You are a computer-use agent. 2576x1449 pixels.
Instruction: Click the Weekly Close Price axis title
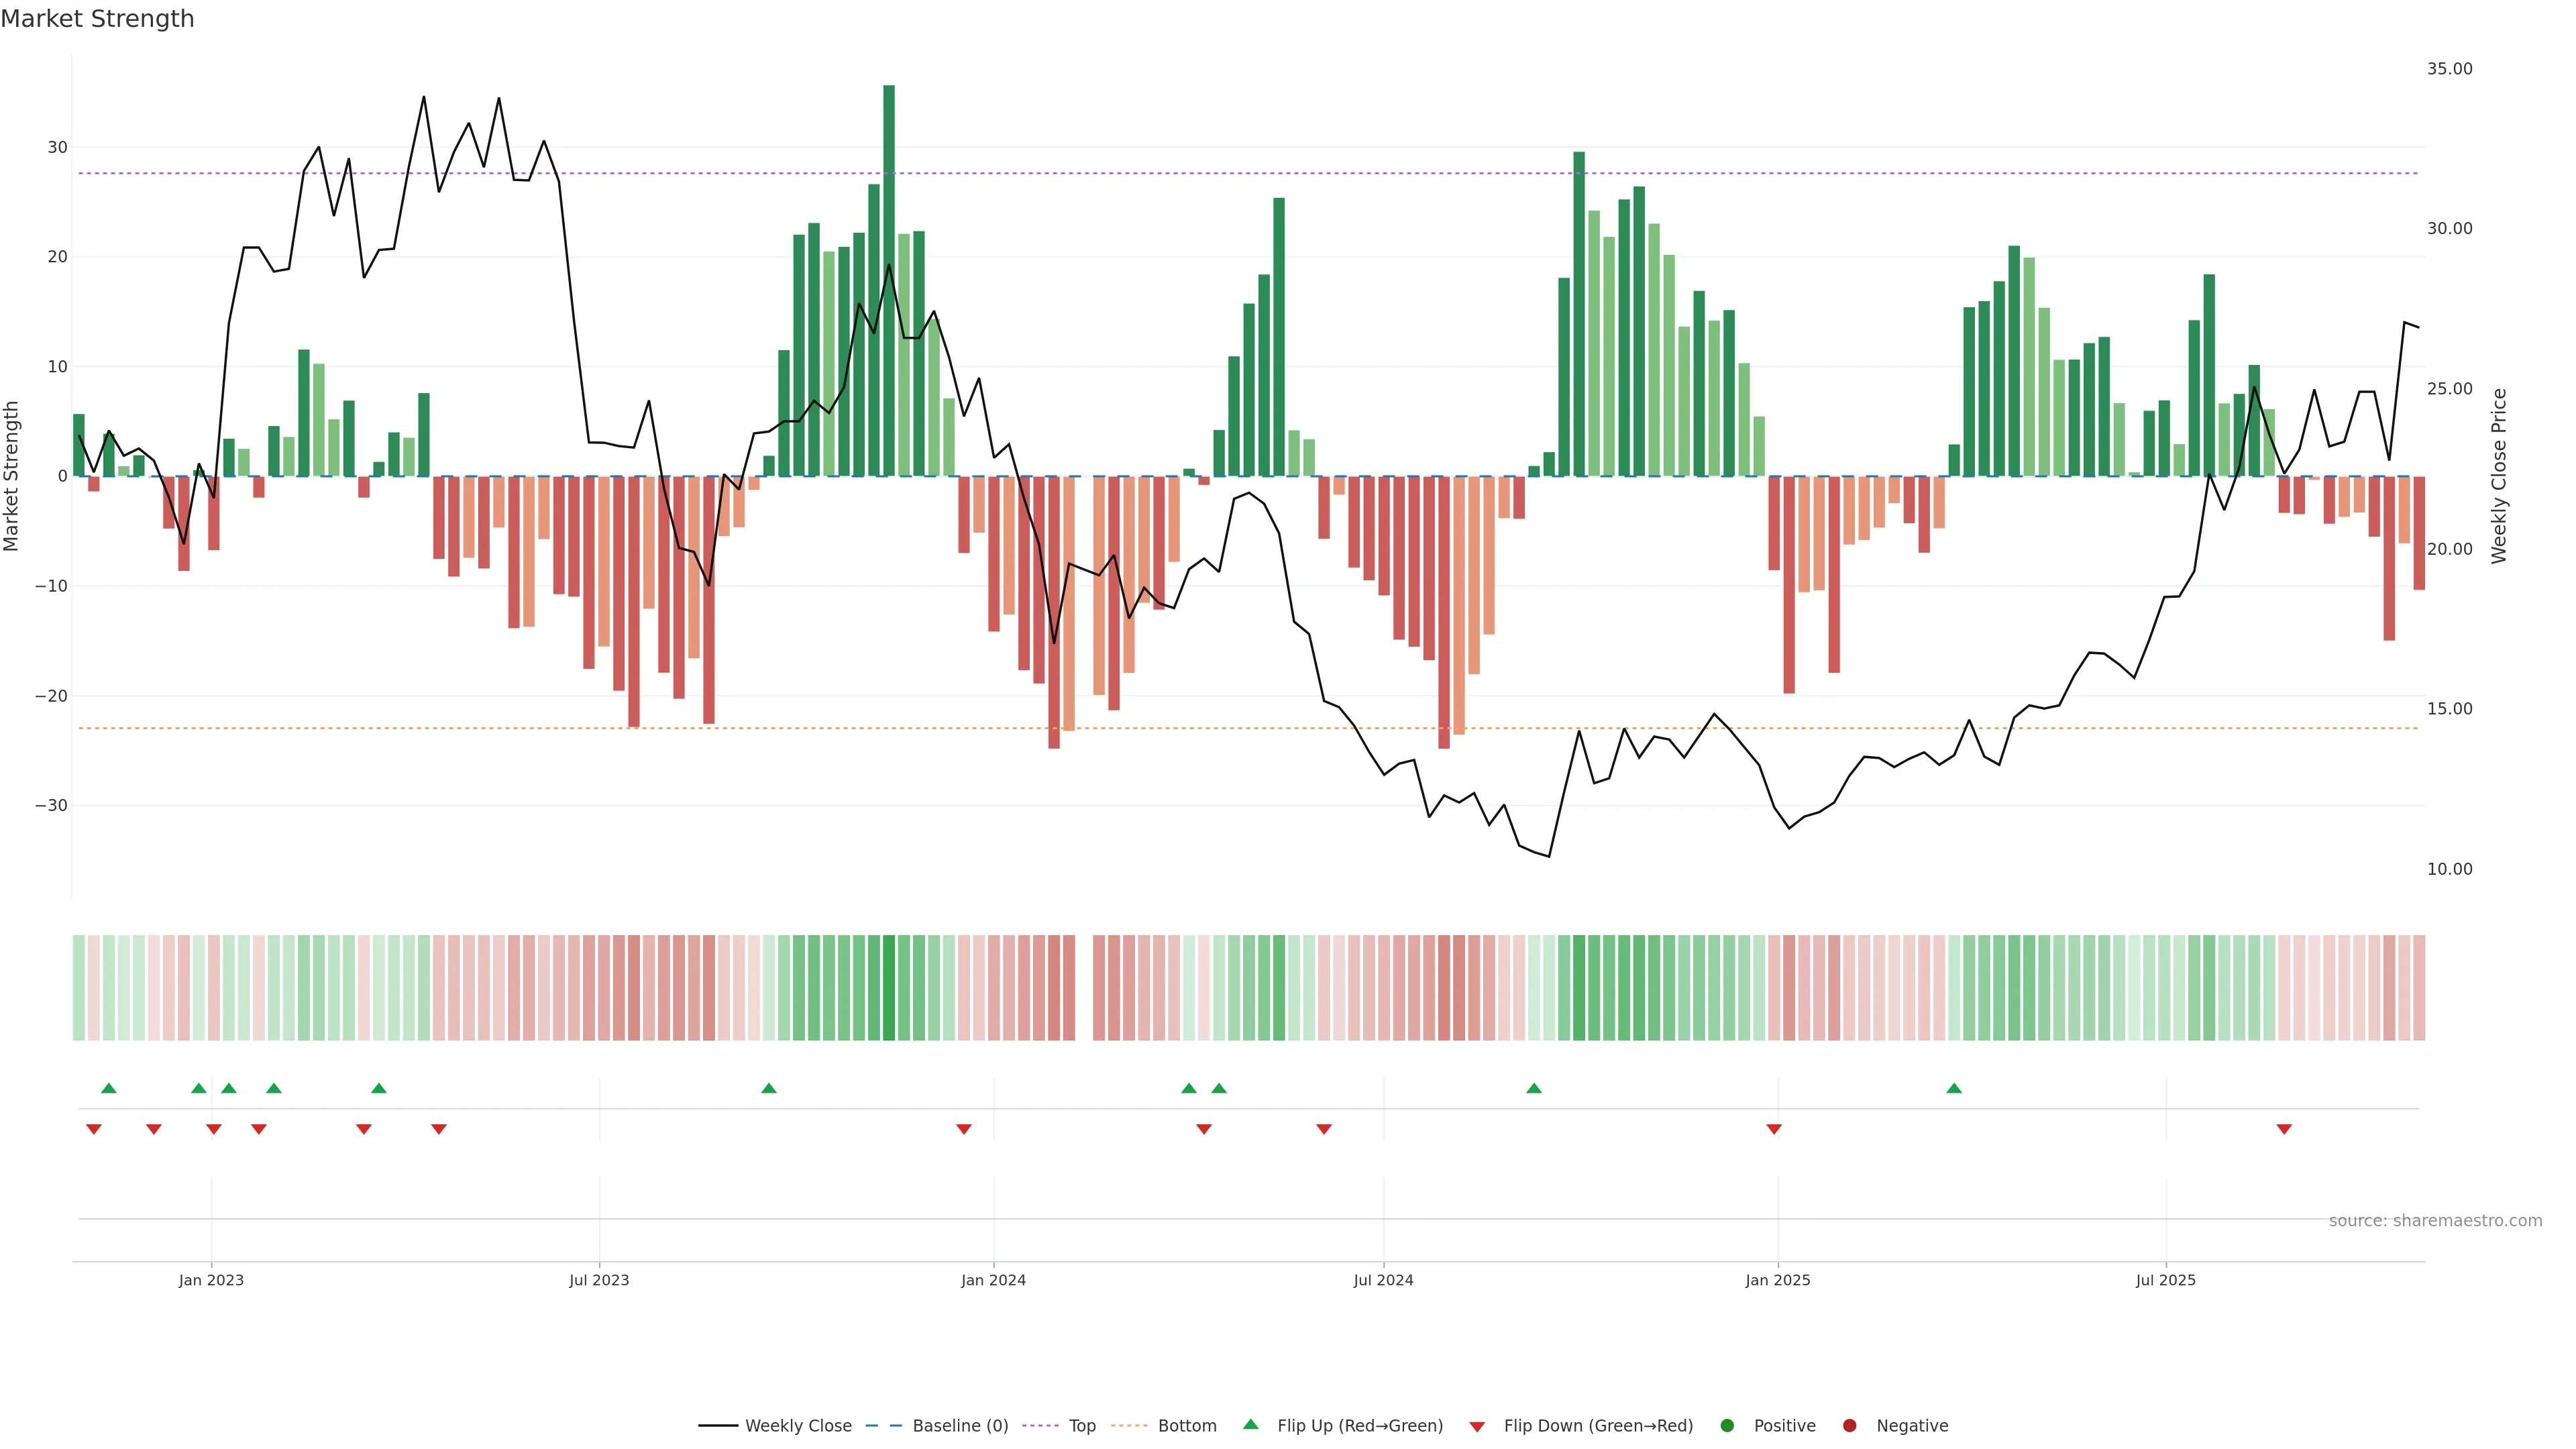(2499, 476)
